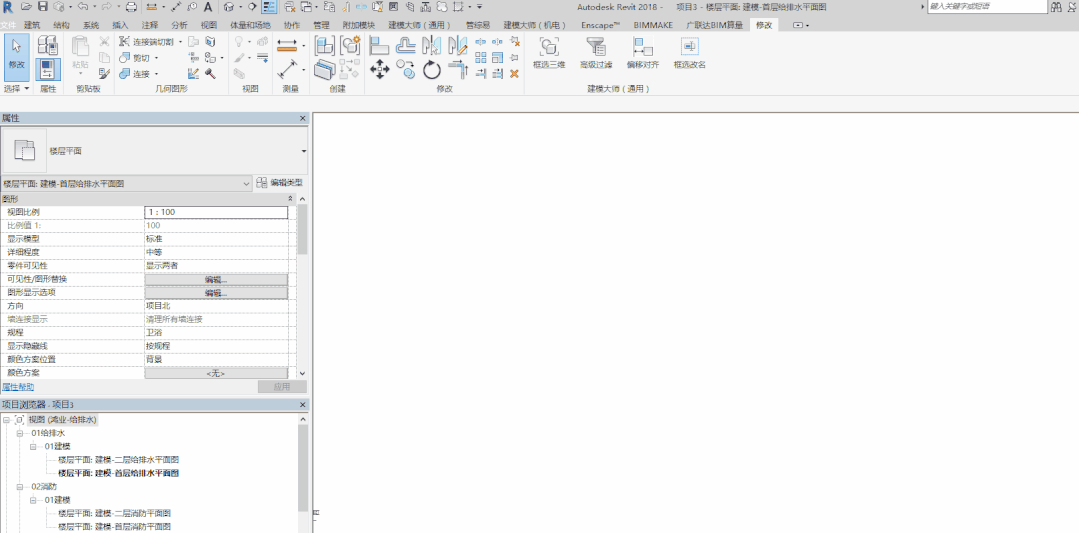The image size is (1079, 533).
Task: Click the Text 'A' icon in quick access
Action: [x=208, y=6]
